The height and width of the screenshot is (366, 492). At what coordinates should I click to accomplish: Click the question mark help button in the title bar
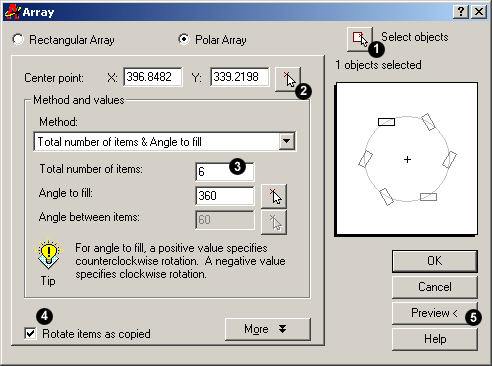(461, 12)
